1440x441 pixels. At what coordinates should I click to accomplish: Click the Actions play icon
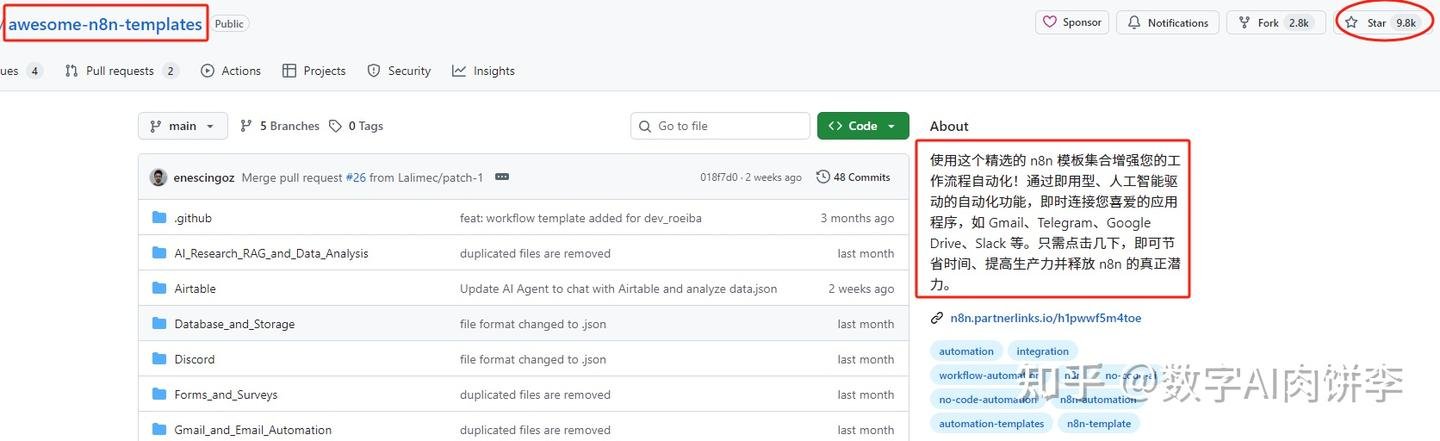[x=207, y=71]
